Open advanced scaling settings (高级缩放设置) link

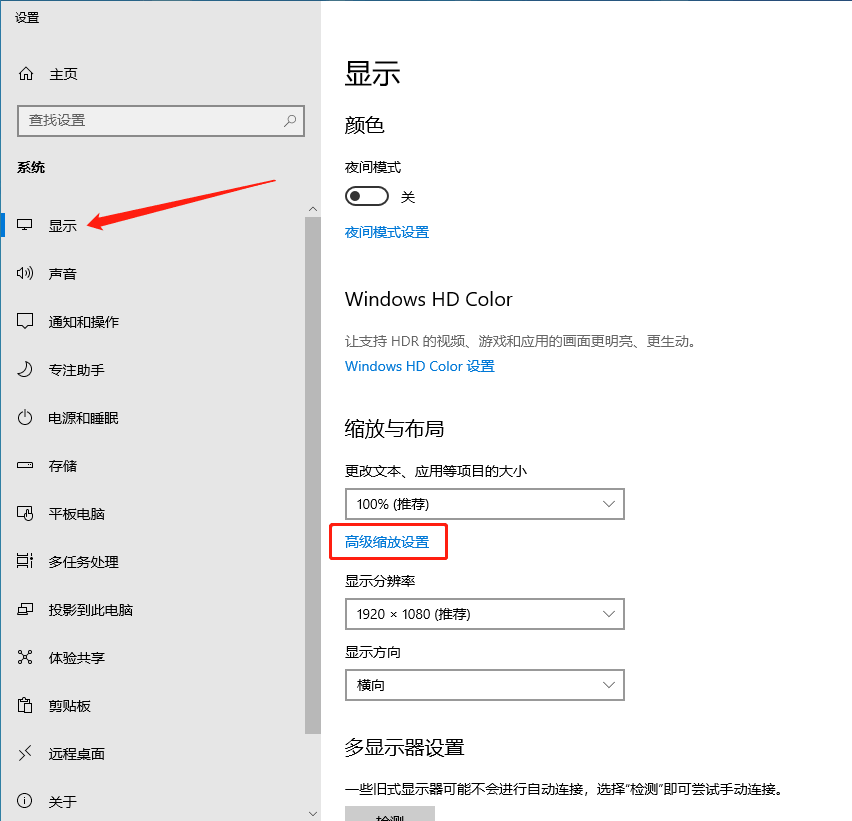pos(387,542)
